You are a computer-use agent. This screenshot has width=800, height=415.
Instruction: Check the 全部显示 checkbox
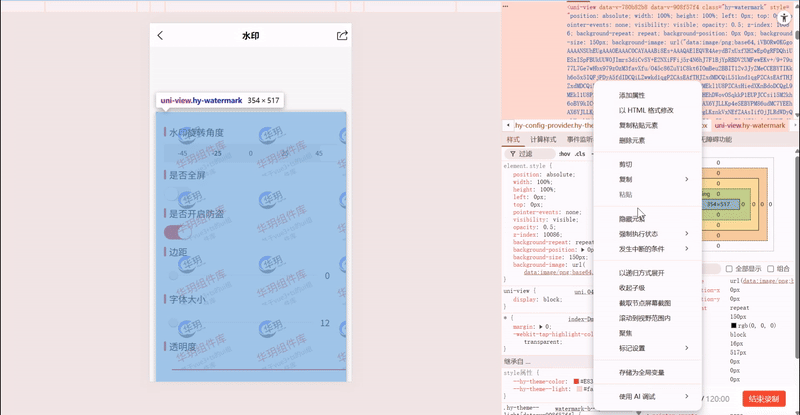[729, 268]
